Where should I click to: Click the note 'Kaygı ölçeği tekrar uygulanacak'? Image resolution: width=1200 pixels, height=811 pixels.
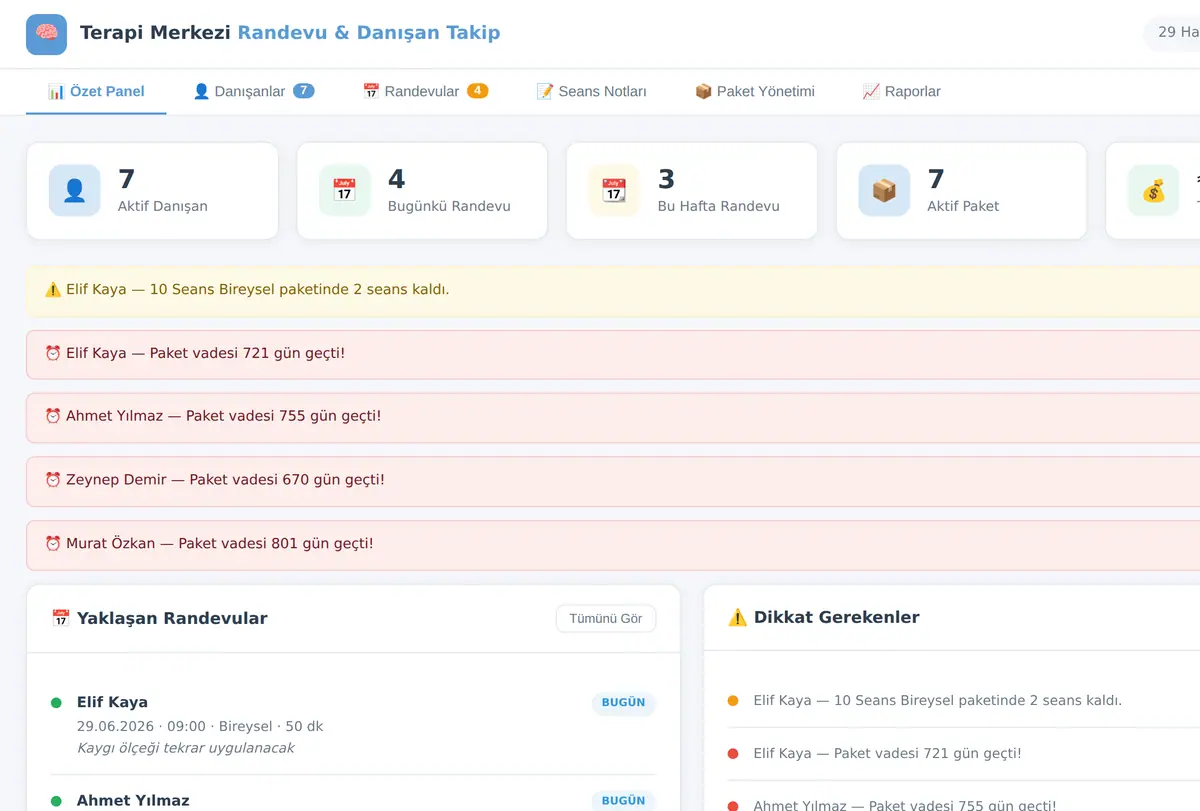click(186, 748)
